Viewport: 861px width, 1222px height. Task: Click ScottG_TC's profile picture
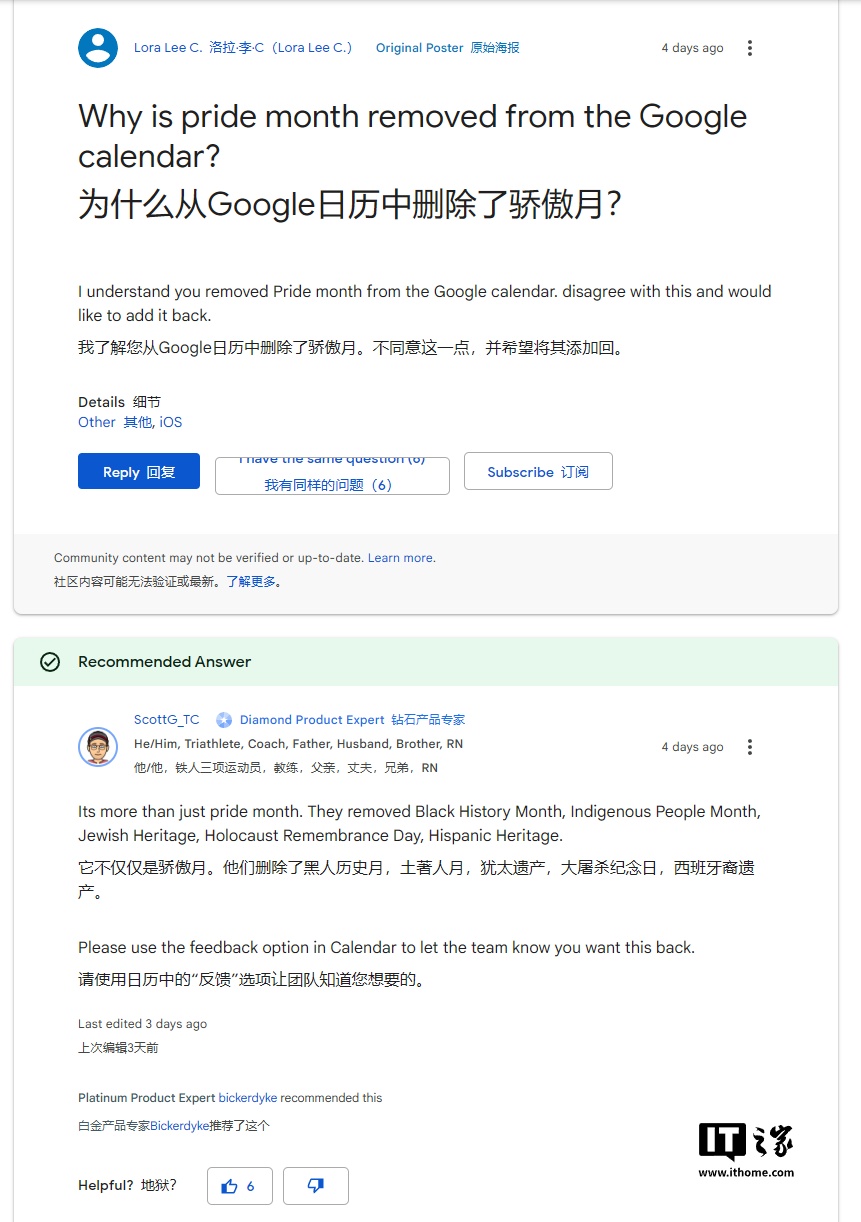point(98,747)
